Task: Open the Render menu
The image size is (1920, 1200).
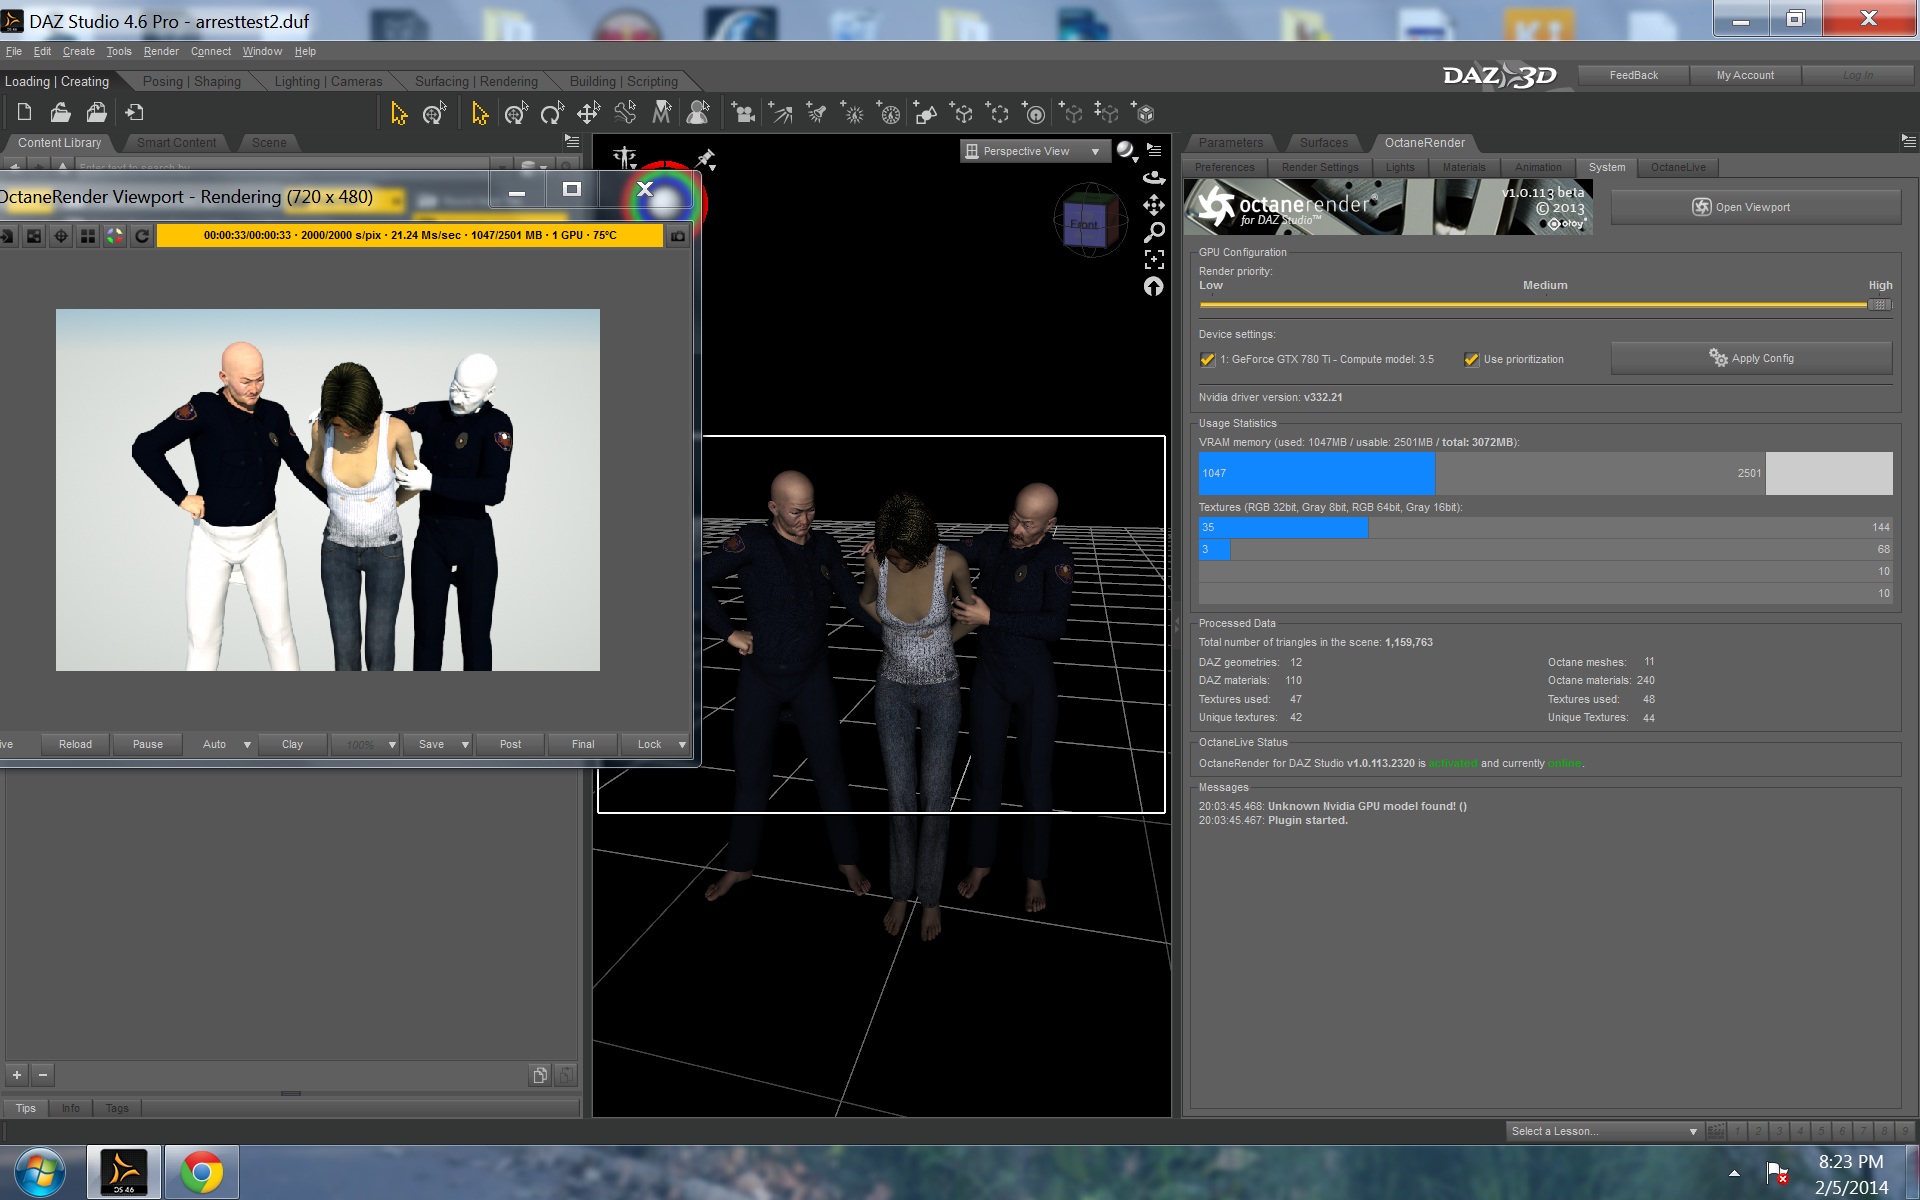Action: click(161, 52)
